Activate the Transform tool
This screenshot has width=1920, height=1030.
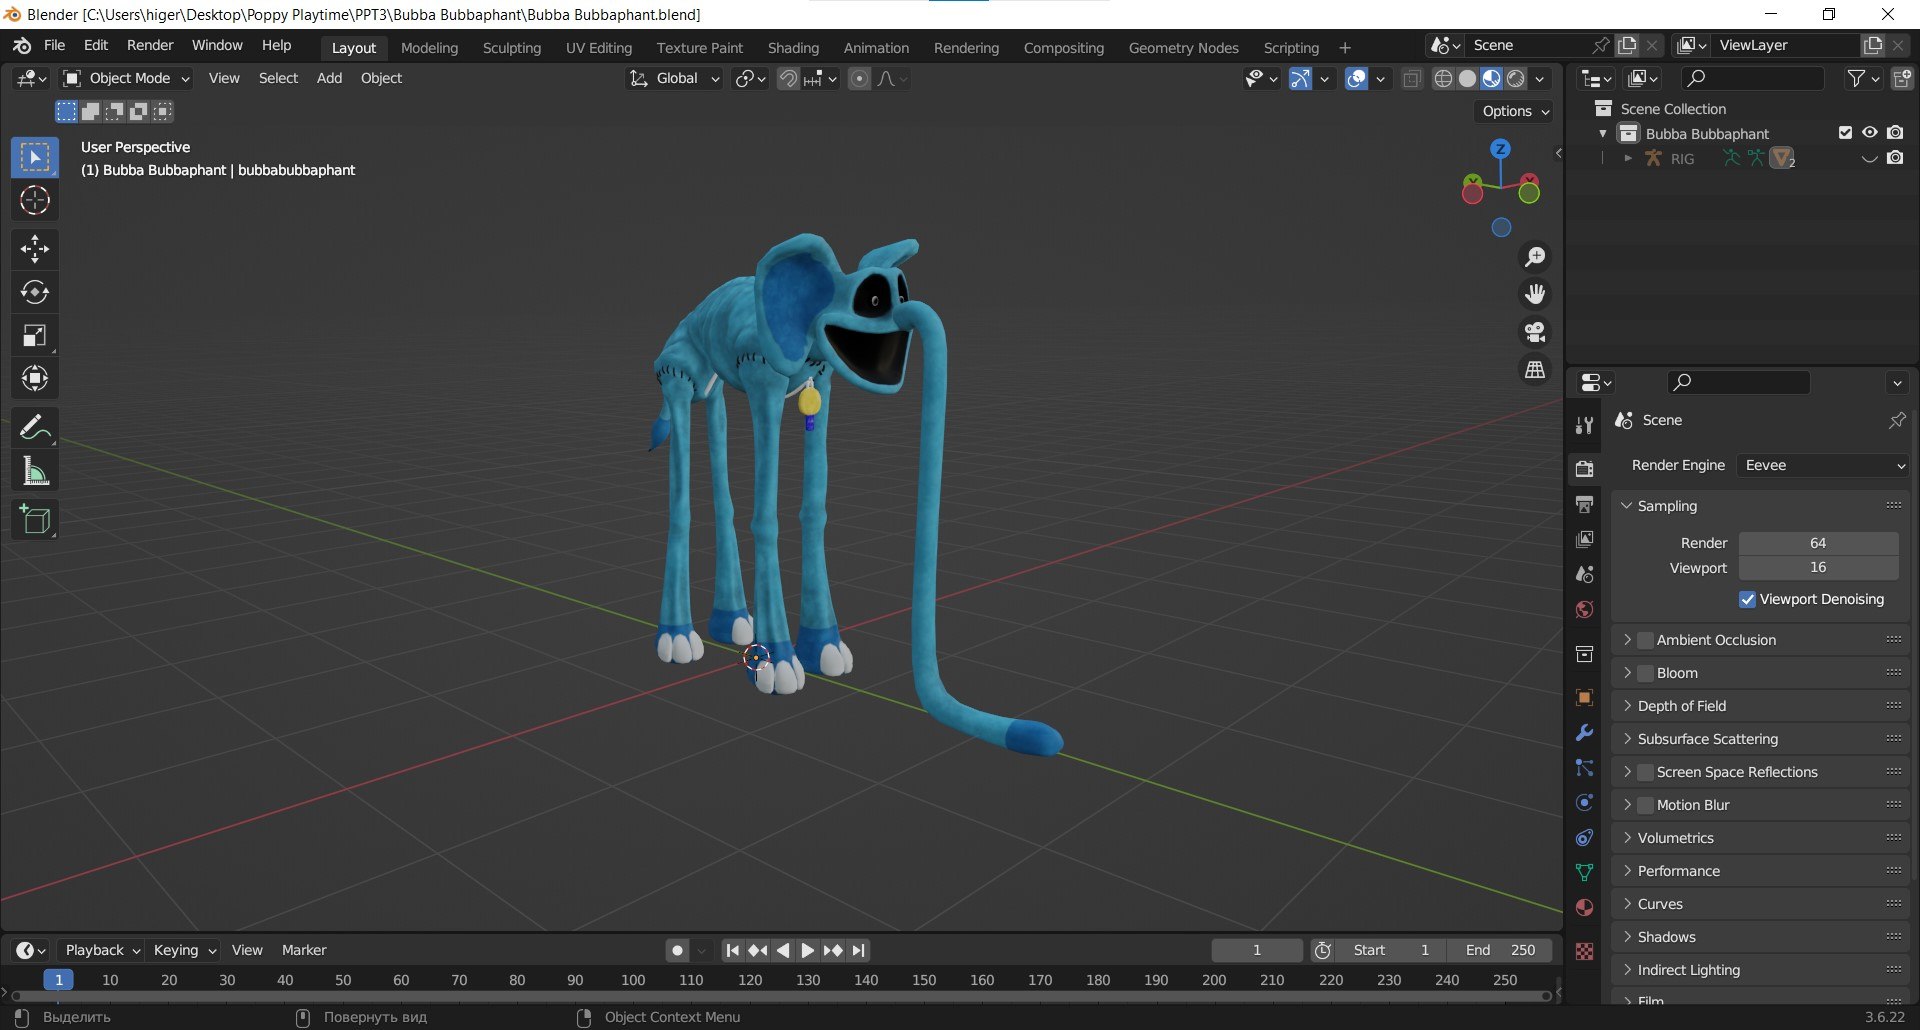pos(35,379)
